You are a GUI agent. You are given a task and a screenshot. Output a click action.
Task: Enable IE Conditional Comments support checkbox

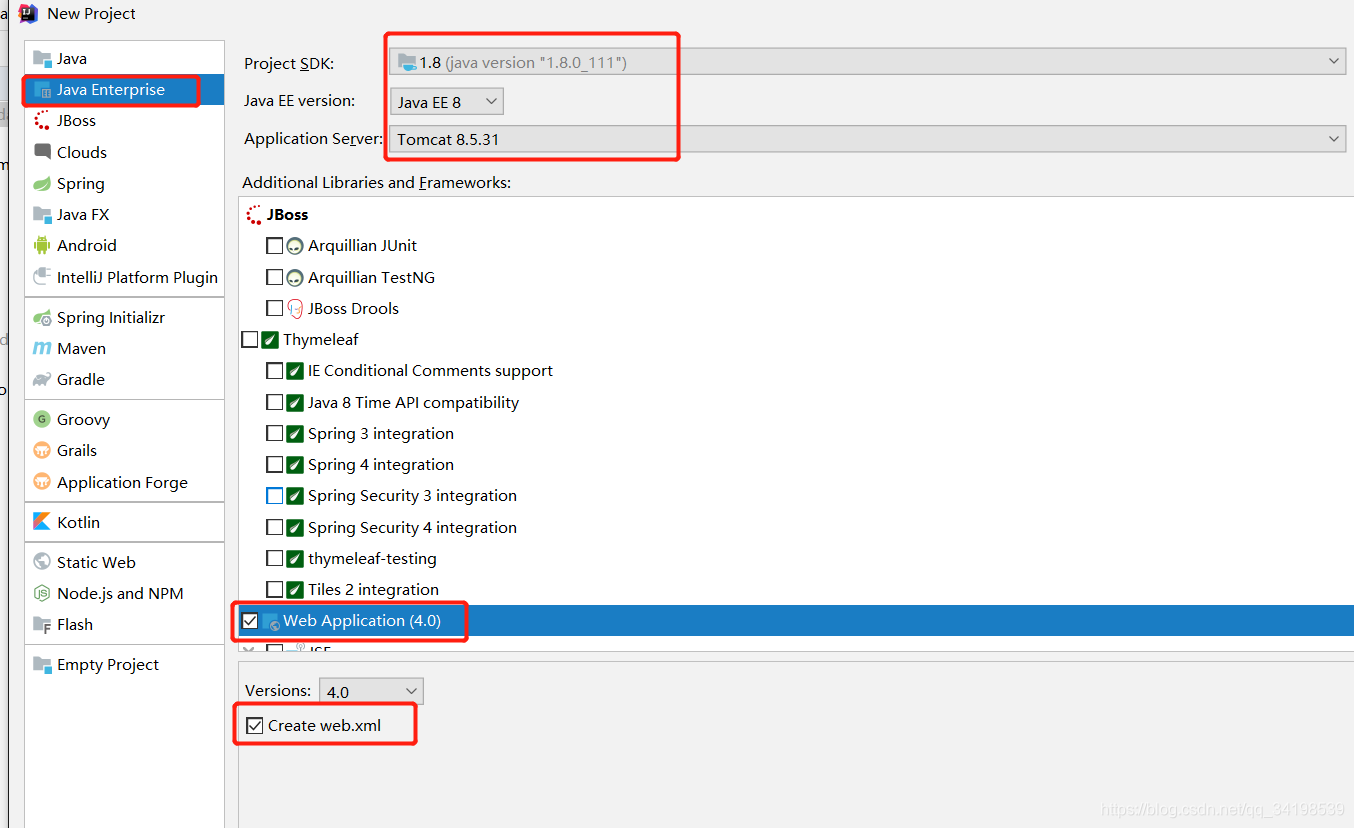pos(275,371)
